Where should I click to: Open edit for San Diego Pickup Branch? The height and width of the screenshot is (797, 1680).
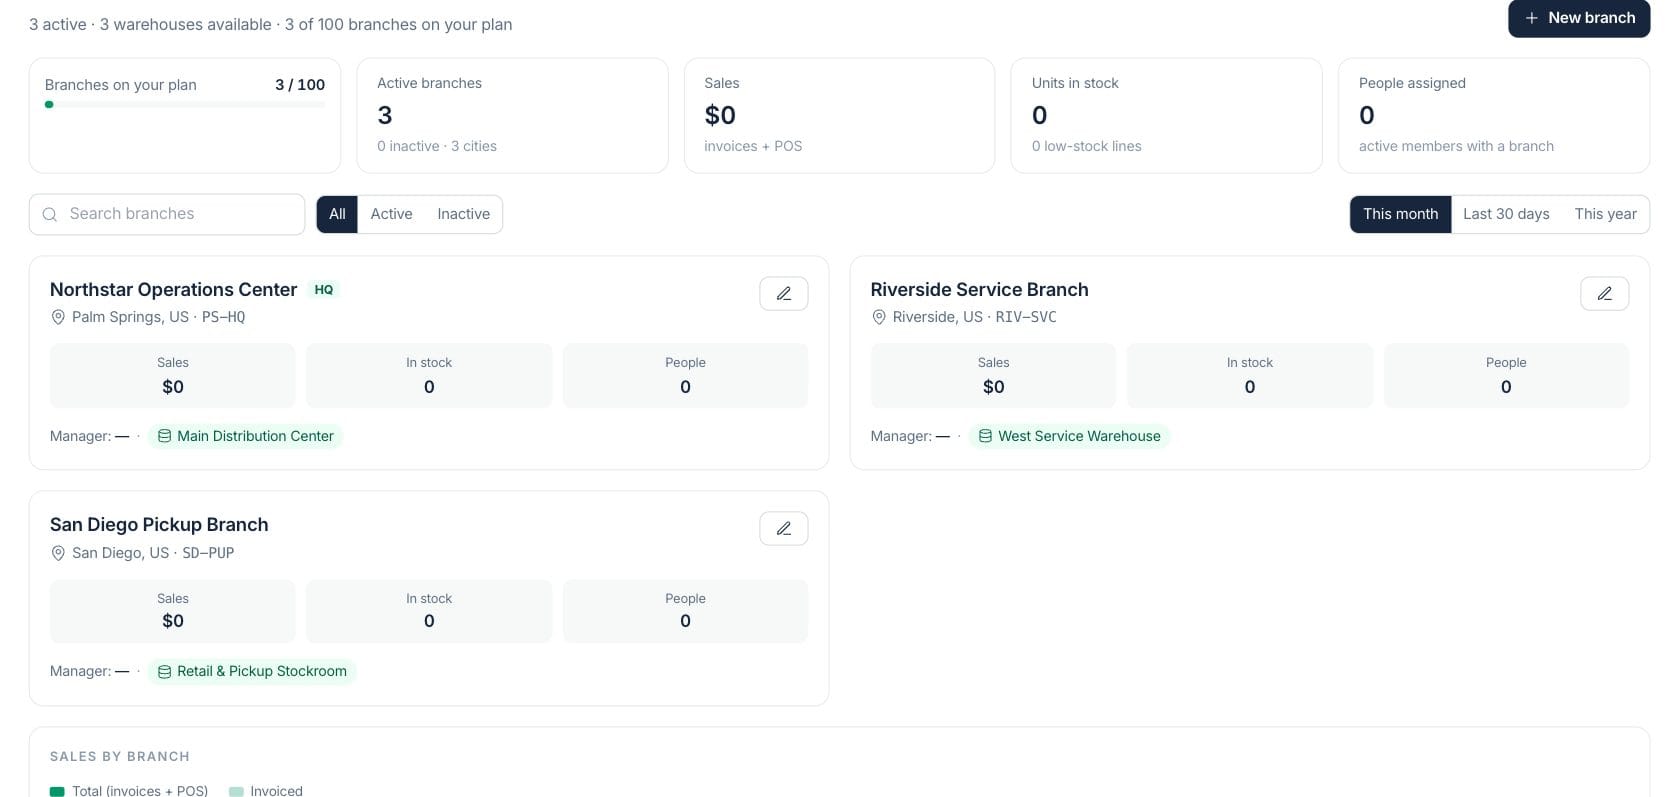pos(783,528)
